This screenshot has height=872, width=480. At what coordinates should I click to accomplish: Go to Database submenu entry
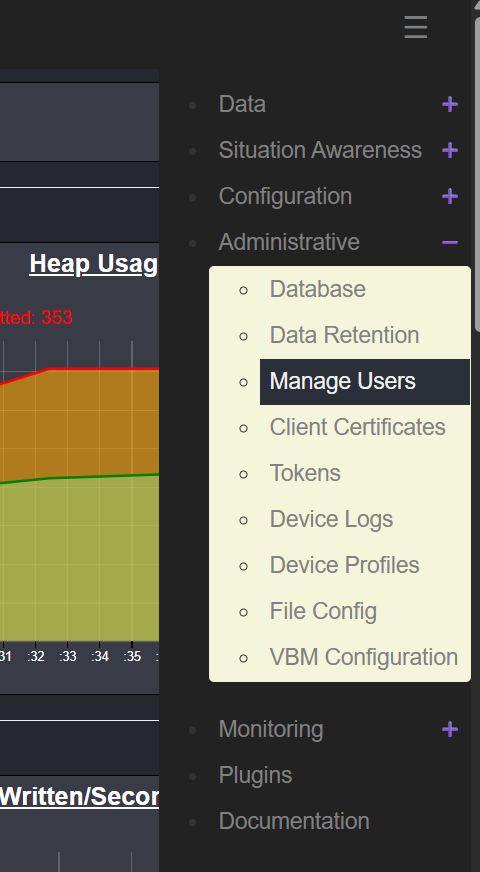click(x=318, y=289)
